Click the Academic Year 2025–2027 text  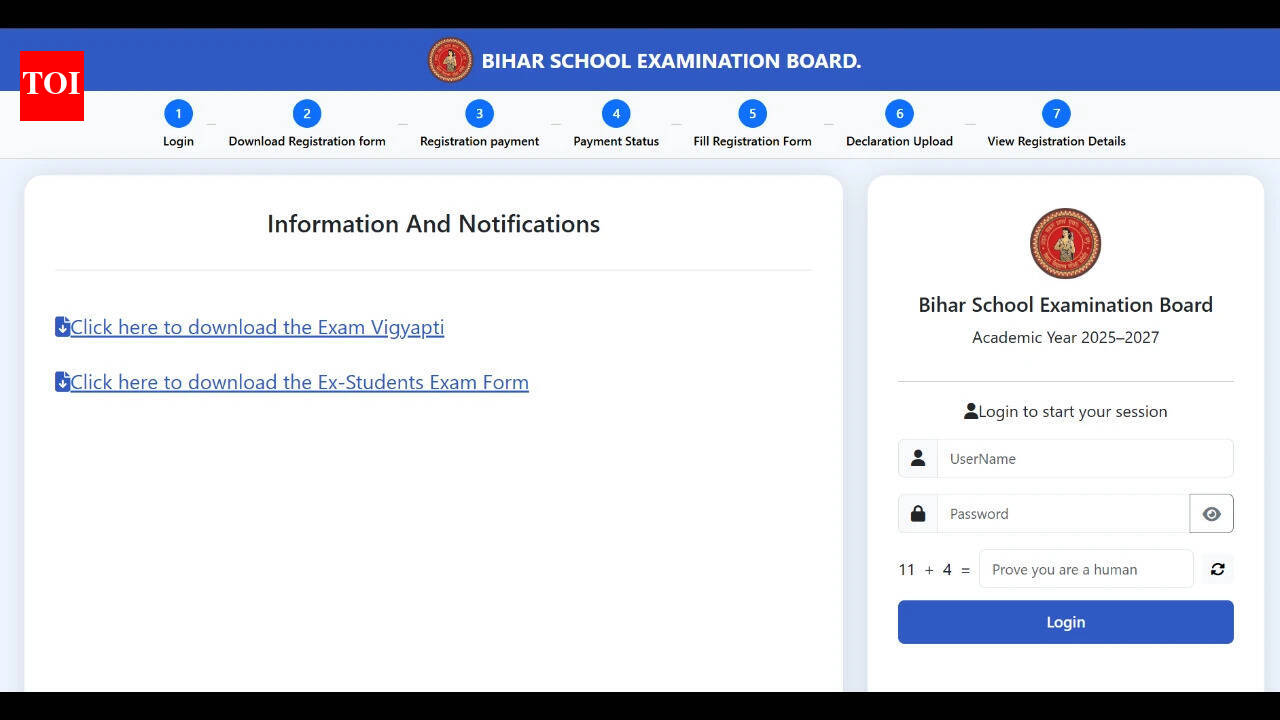pyautogui.click(x=1065, y=337)
